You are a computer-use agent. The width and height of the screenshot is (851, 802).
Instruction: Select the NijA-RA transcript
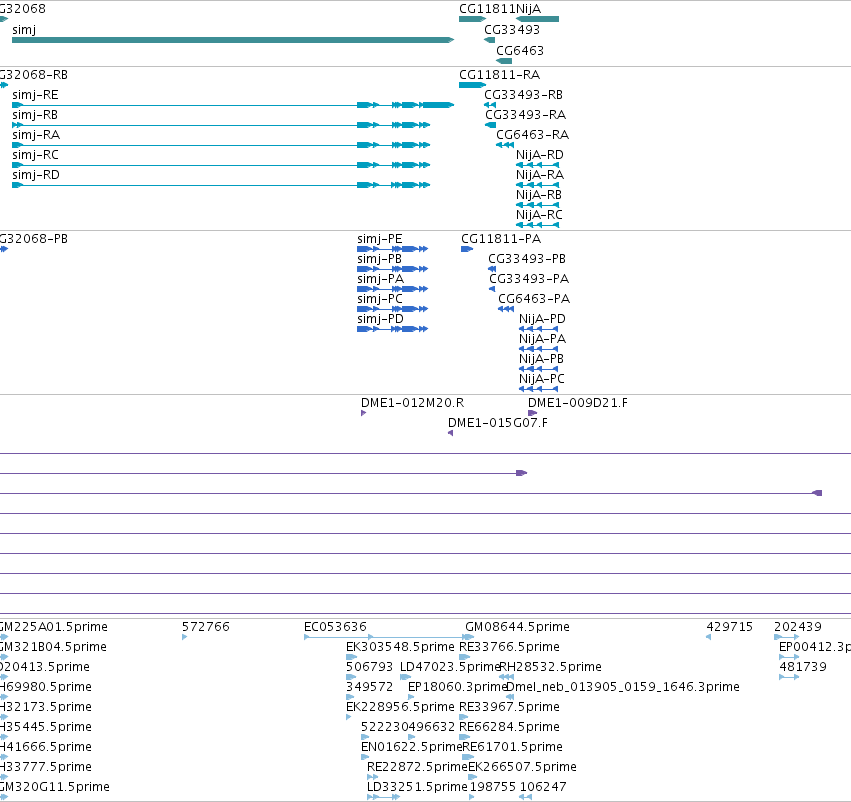(x=537, y=185)
